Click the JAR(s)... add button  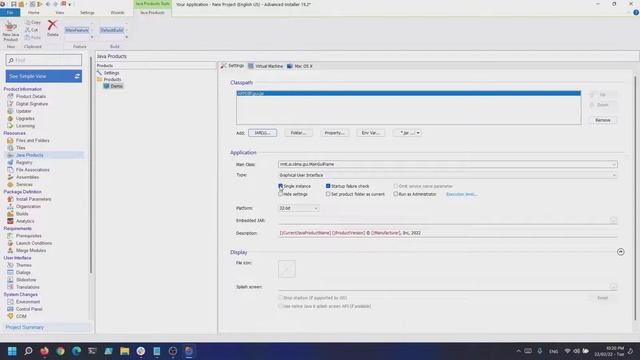262,133
